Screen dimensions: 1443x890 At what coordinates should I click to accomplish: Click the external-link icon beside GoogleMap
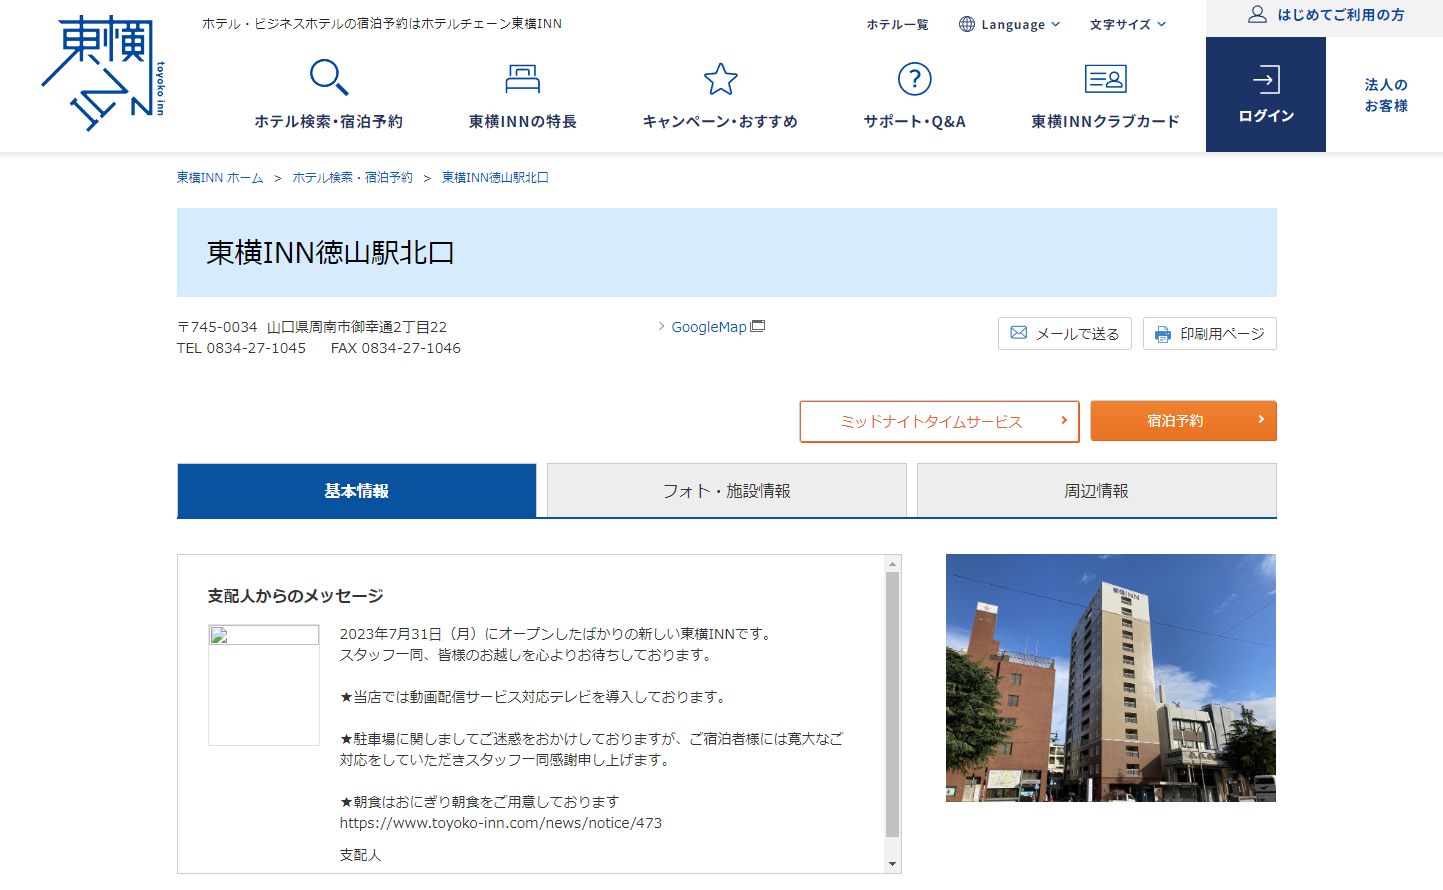coord(758,326)
